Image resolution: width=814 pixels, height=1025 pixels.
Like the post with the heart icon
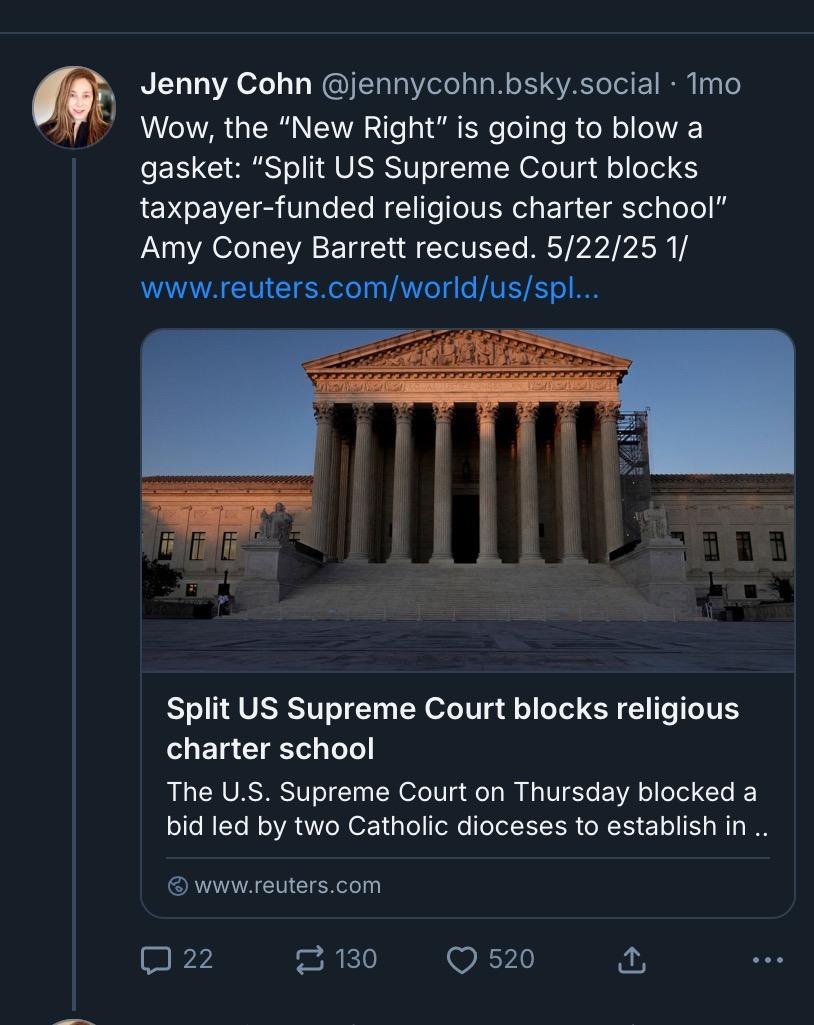coord(462,960)
